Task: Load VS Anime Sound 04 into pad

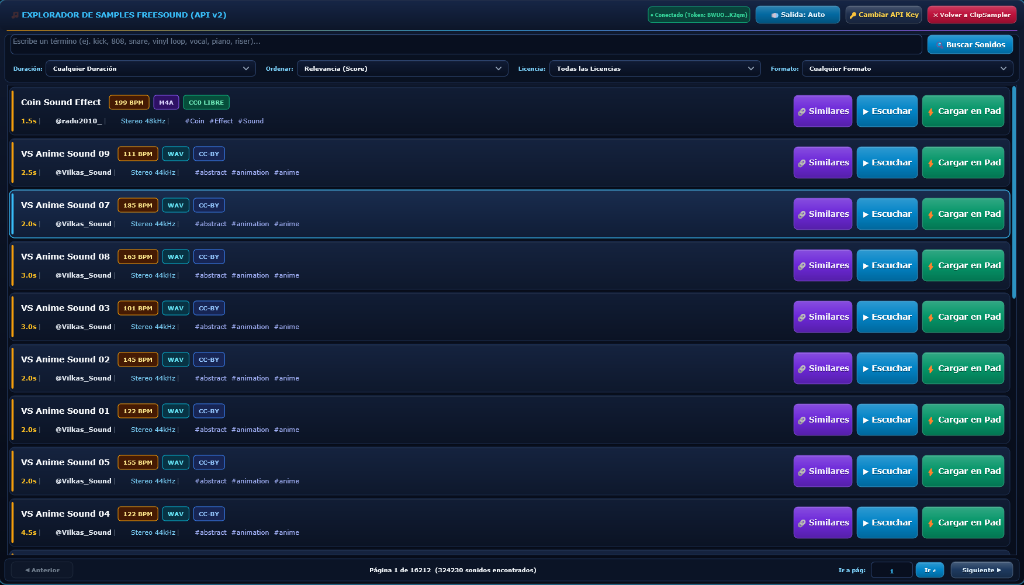Action: pos(963,523)
